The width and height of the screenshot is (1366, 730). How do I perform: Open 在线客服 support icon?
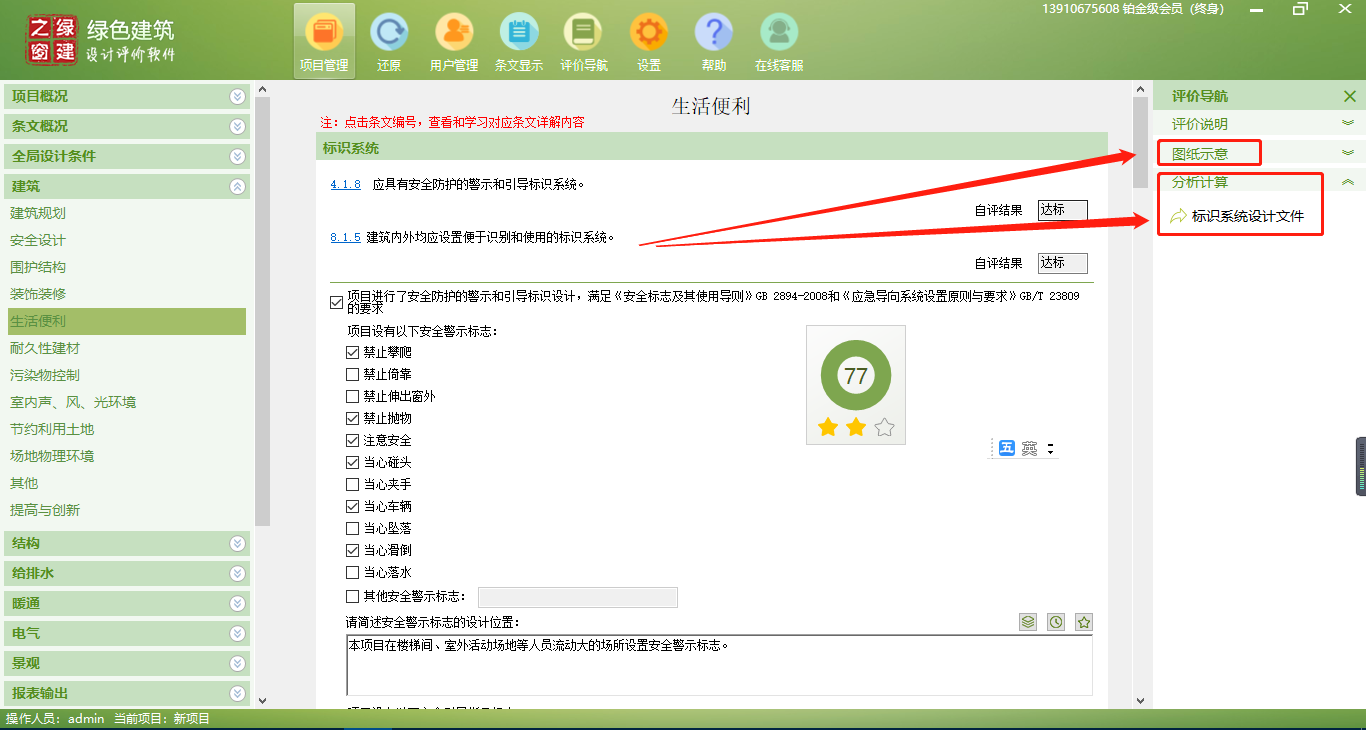[x=779, y=42]
